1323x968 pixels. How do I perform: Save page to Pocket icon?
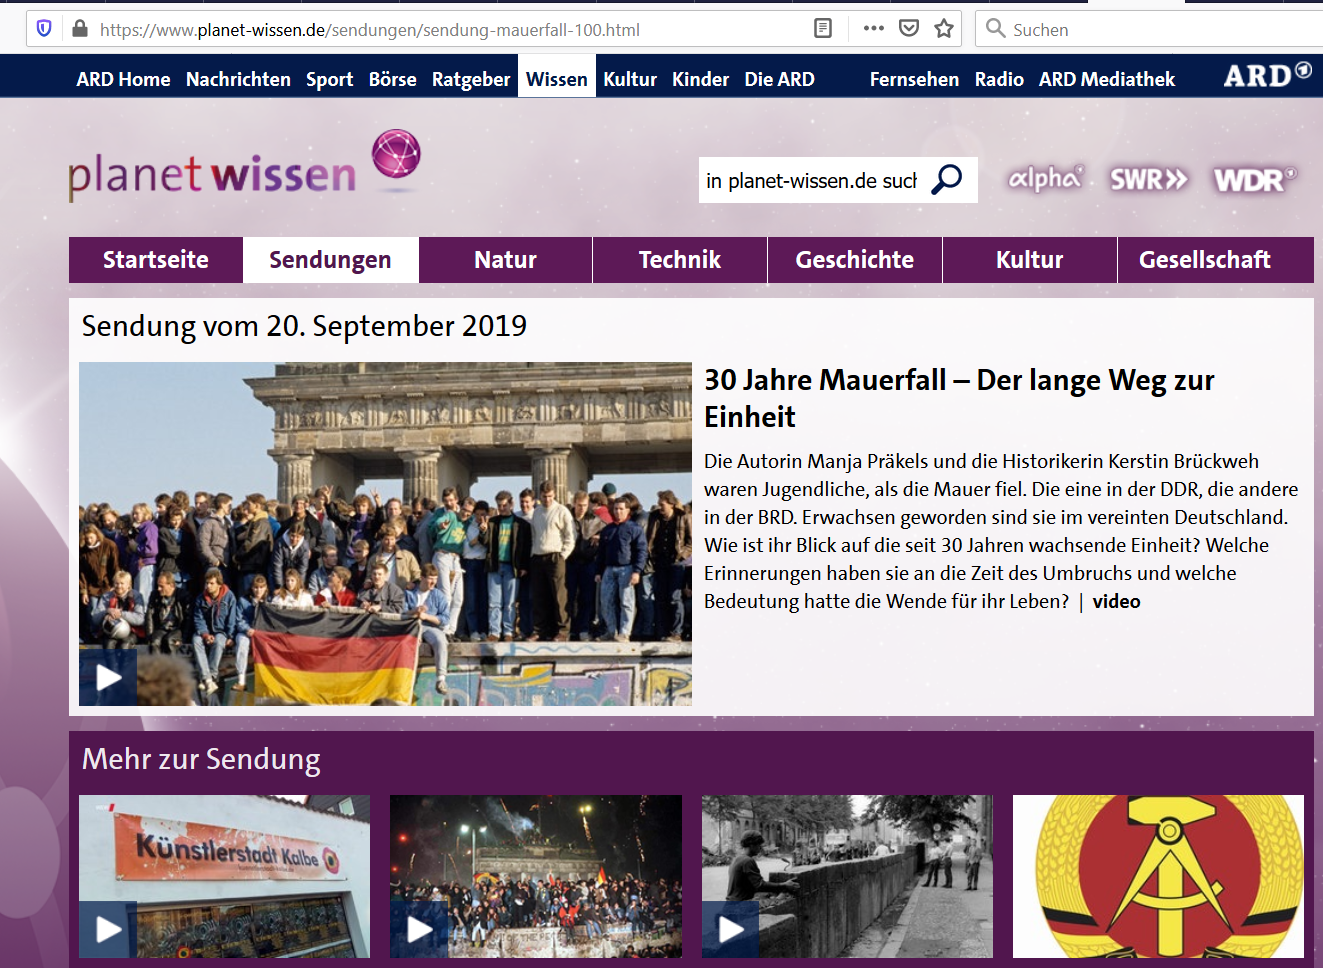[x=909, y=28]
